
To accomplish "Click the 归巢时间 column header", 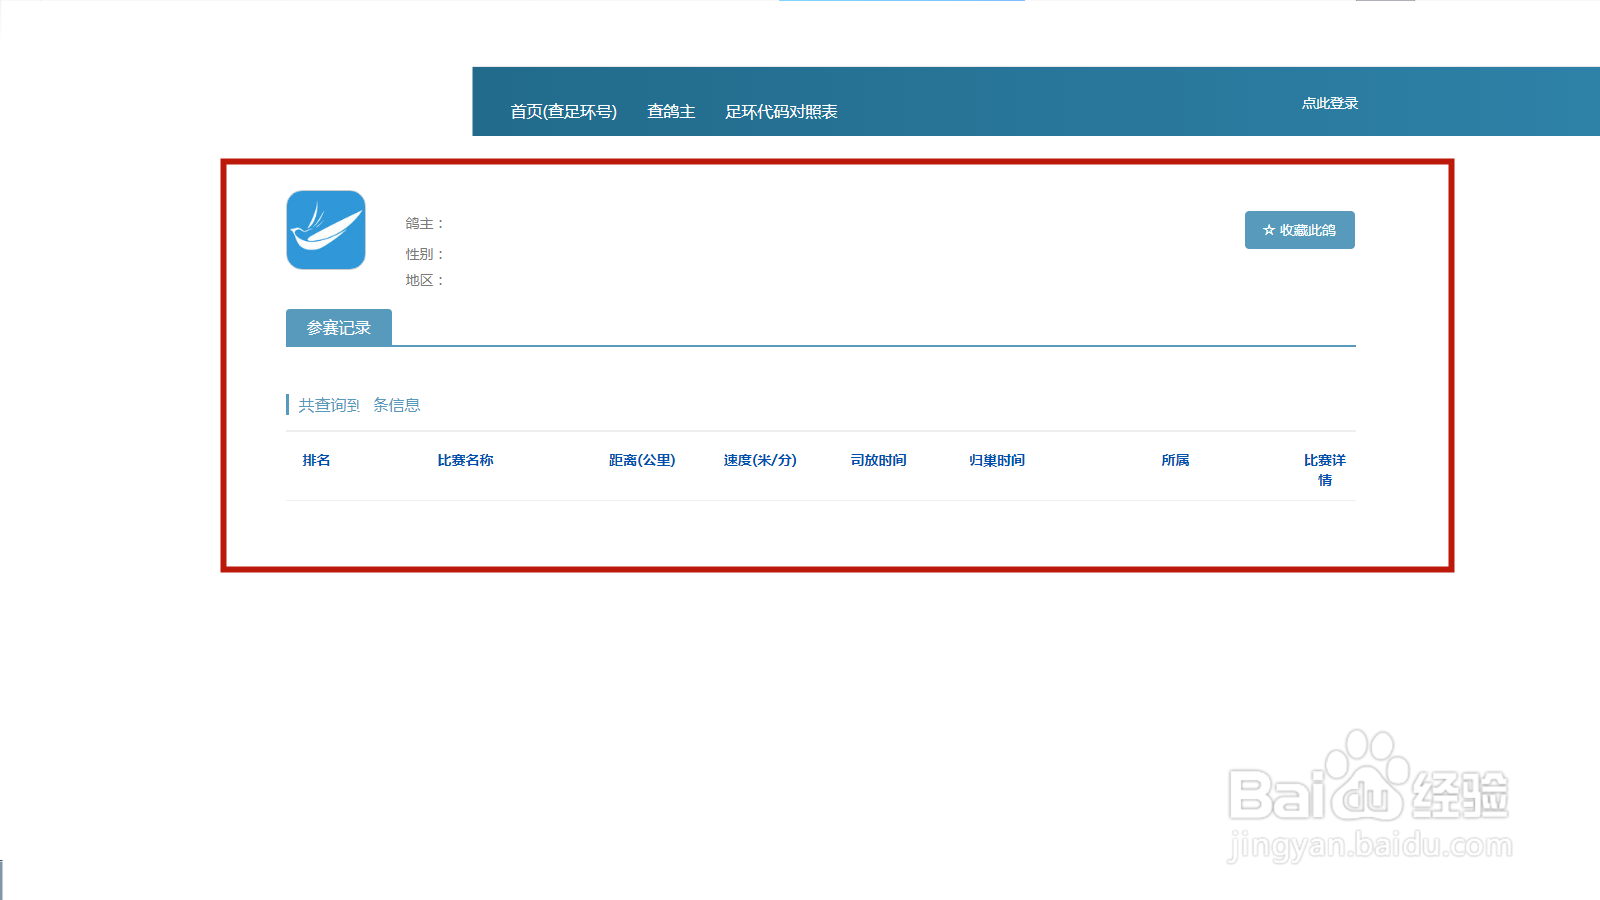I will coord(996,460).
